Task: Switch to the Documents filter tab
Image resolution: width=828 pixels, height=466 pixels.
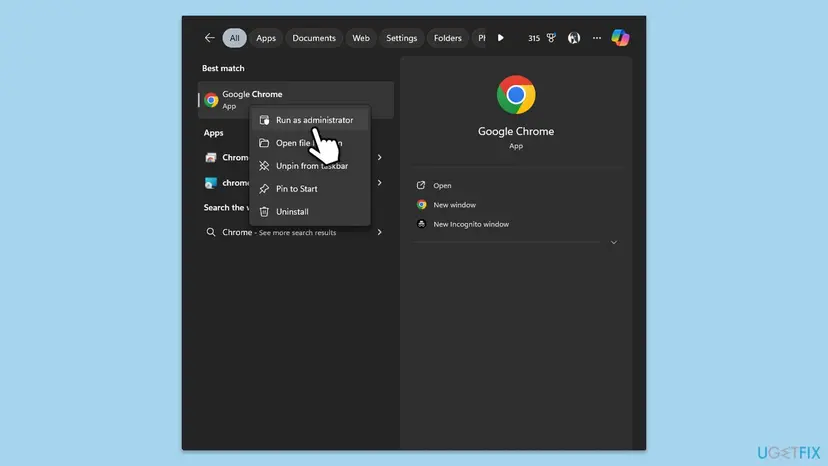Action: point(314,38)
